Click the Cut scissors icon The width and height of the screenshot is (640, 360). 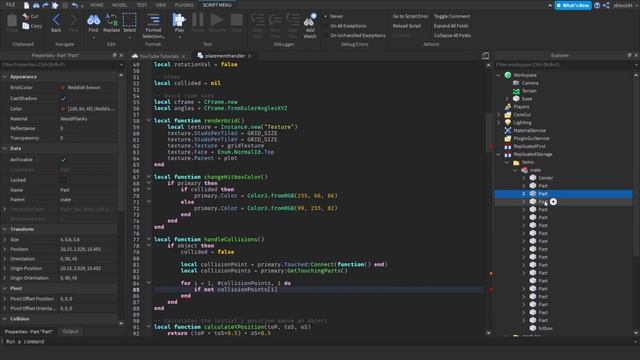[26, 16]
